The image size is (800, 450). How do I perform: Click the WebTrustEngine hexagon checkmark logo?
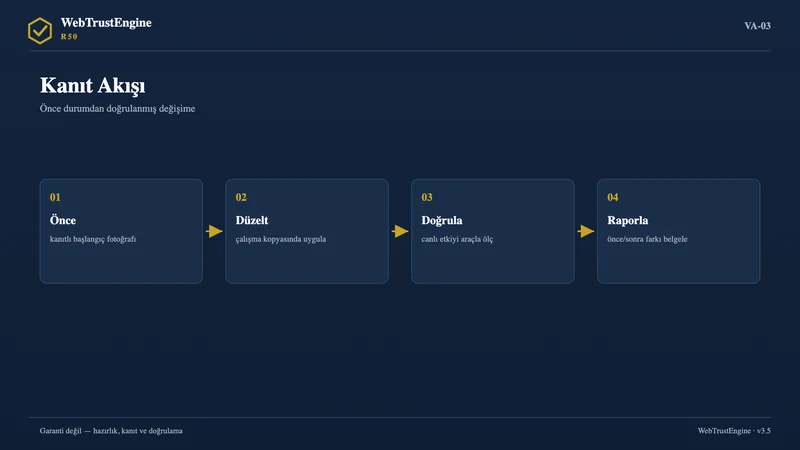(x=40, y=31)
